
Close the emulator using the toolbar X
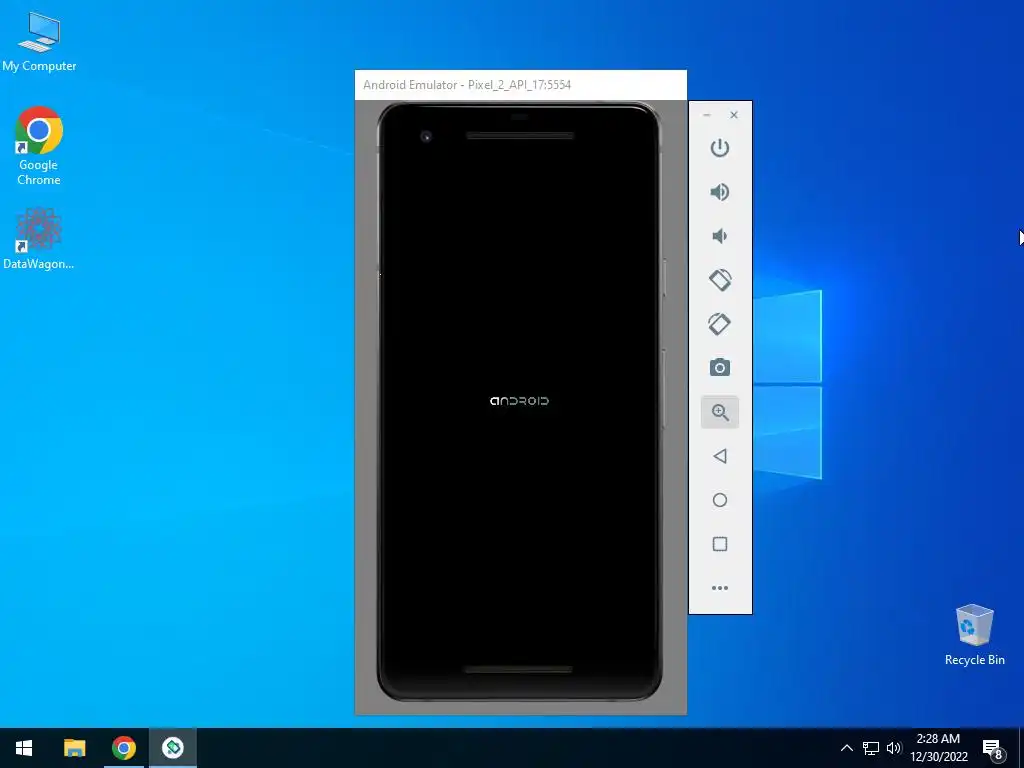pos(734,115)
